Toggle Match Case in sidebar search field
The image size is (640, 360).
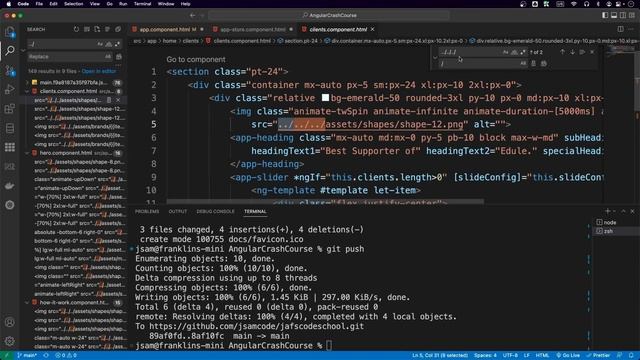tap(100, 44)
